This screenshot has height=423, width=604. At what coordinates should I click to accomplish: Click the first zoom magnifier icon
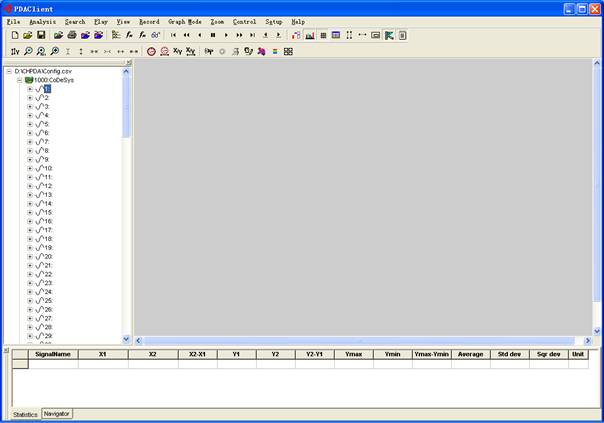(x=28, y=51)
